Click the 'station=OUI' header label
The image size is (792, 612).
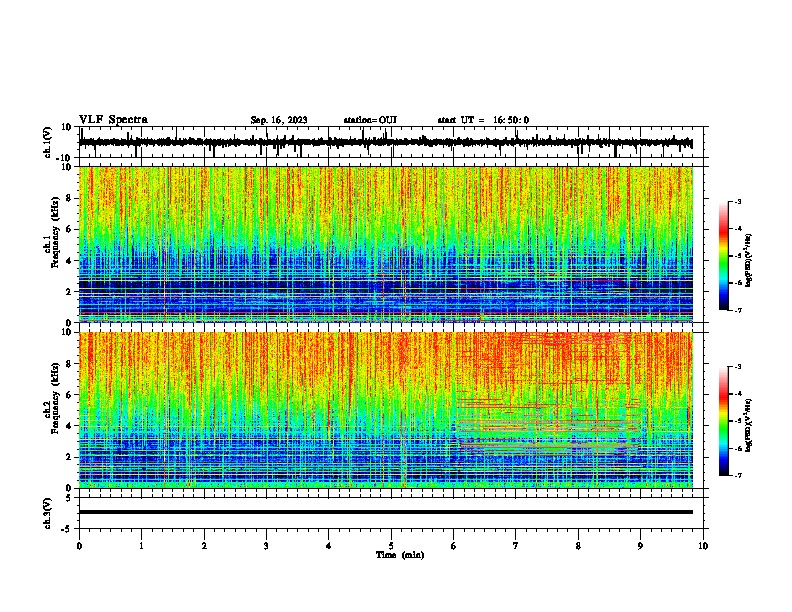pos(370,120)
